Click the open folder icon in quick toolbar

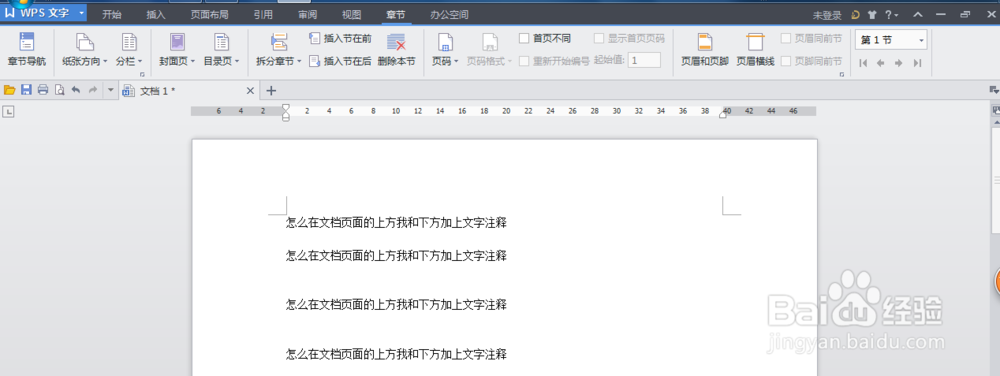click(x=10, y=90)
